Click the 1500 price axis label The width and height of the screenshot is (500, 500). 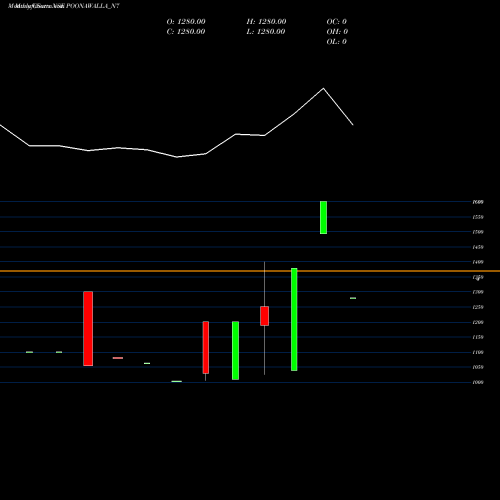tap(478, 232)
